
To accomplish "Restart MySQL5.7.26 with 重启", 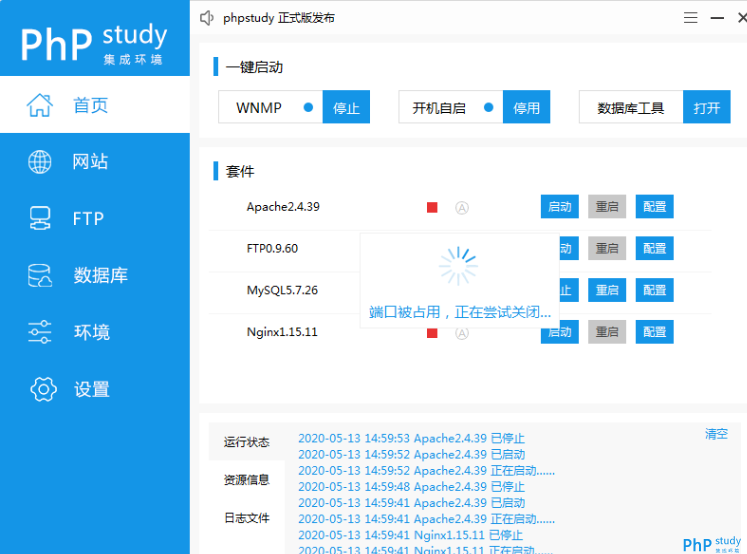I will (x=606, y=290).
